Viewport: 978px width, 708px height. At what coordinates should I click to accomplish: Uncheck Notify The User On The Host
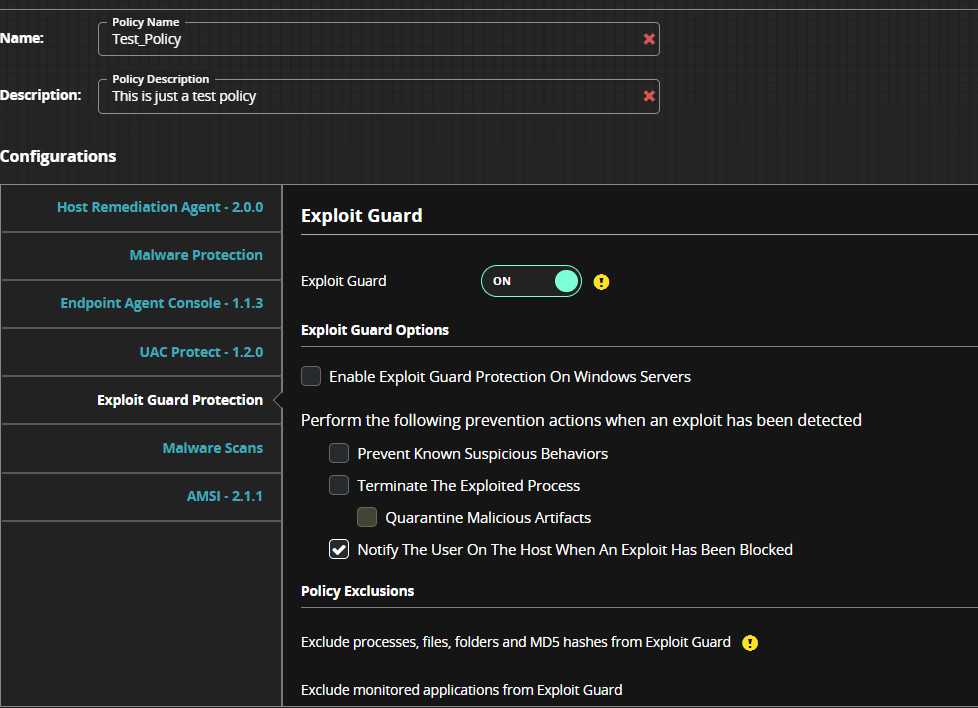[x=340, y=549]
